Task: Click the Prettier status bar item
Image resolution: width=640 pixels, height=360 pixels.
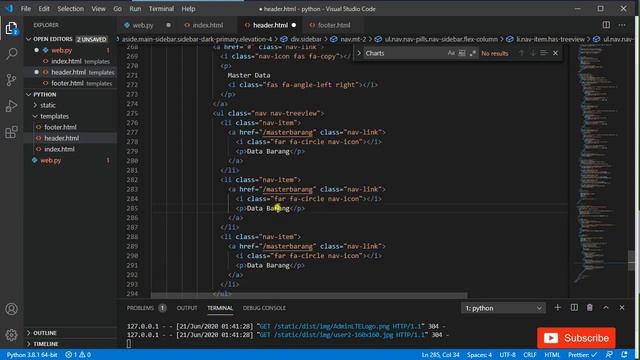Action: pos(582,355)
